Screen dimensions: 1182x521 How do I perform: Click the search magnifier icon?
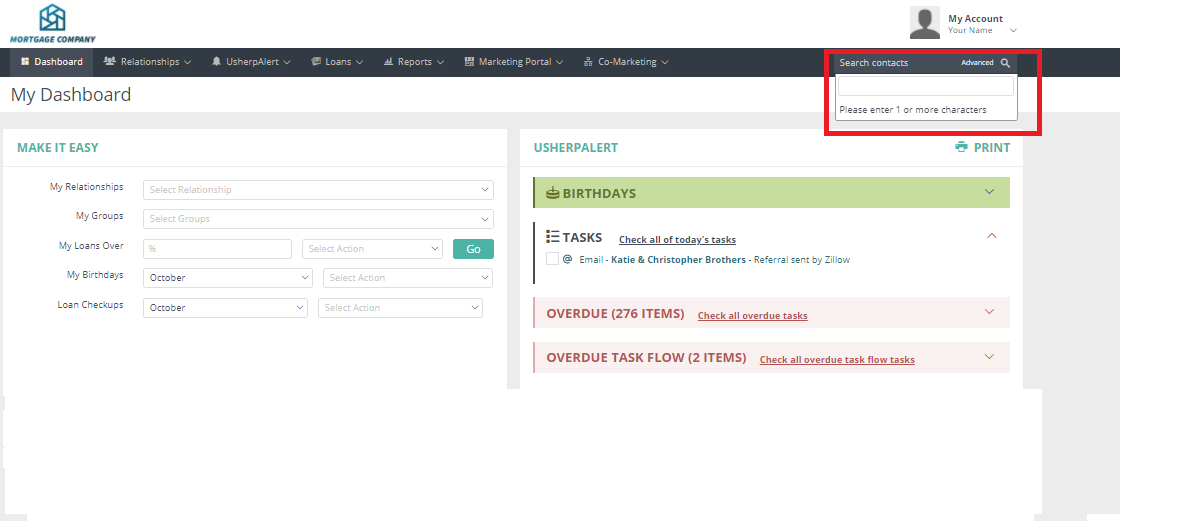click(x=1005, y=63)
